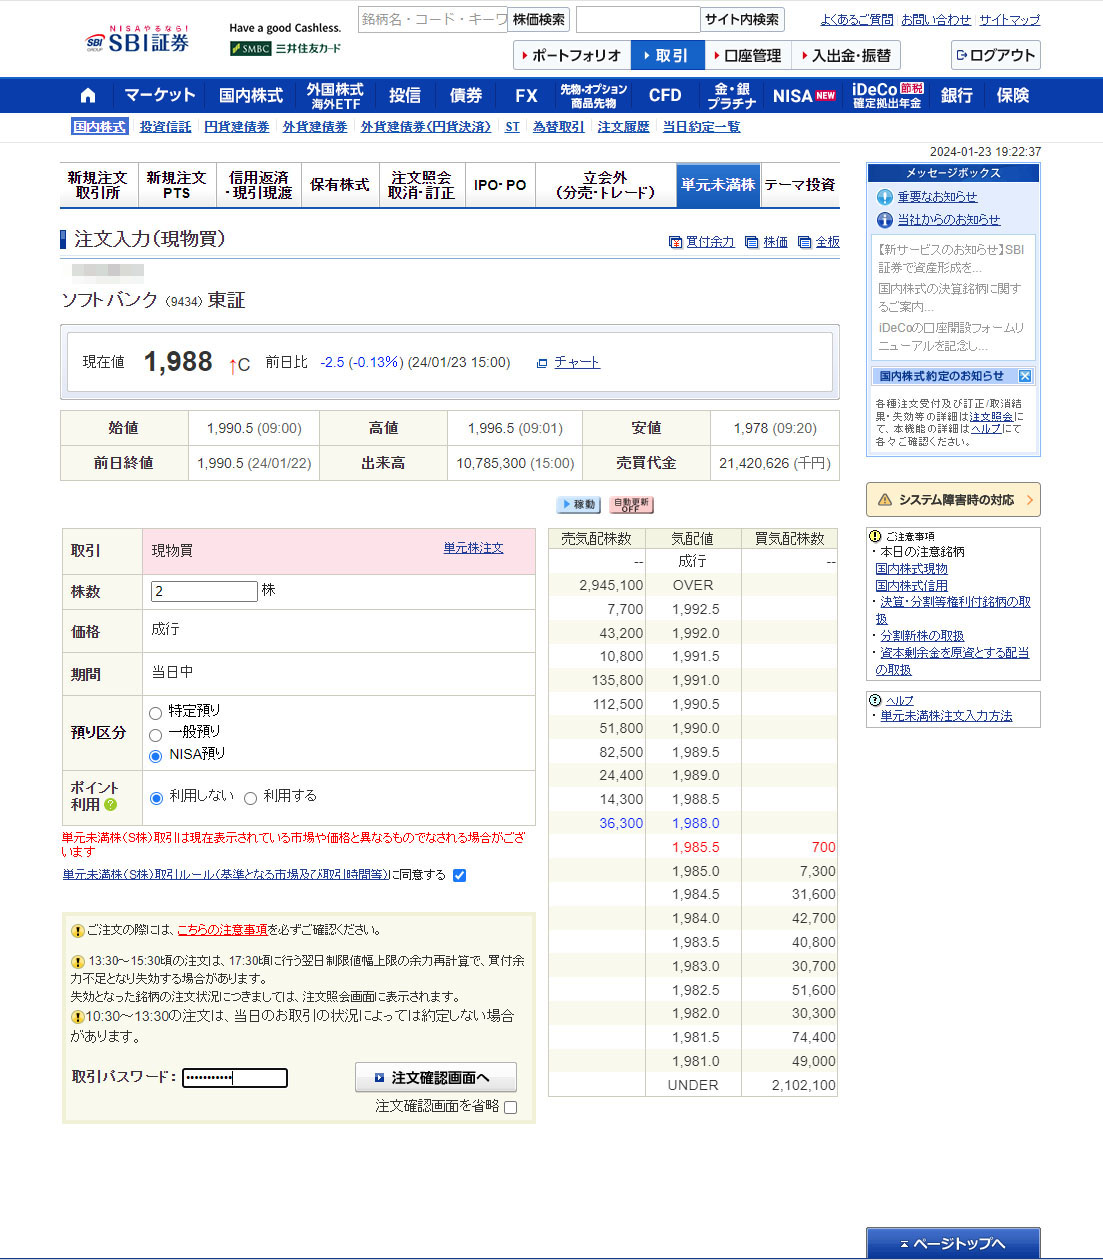Viewport: 1103px width, 1260px height.
Task: Click the green help icon next to ポイント利用
Action: (111, 805)
